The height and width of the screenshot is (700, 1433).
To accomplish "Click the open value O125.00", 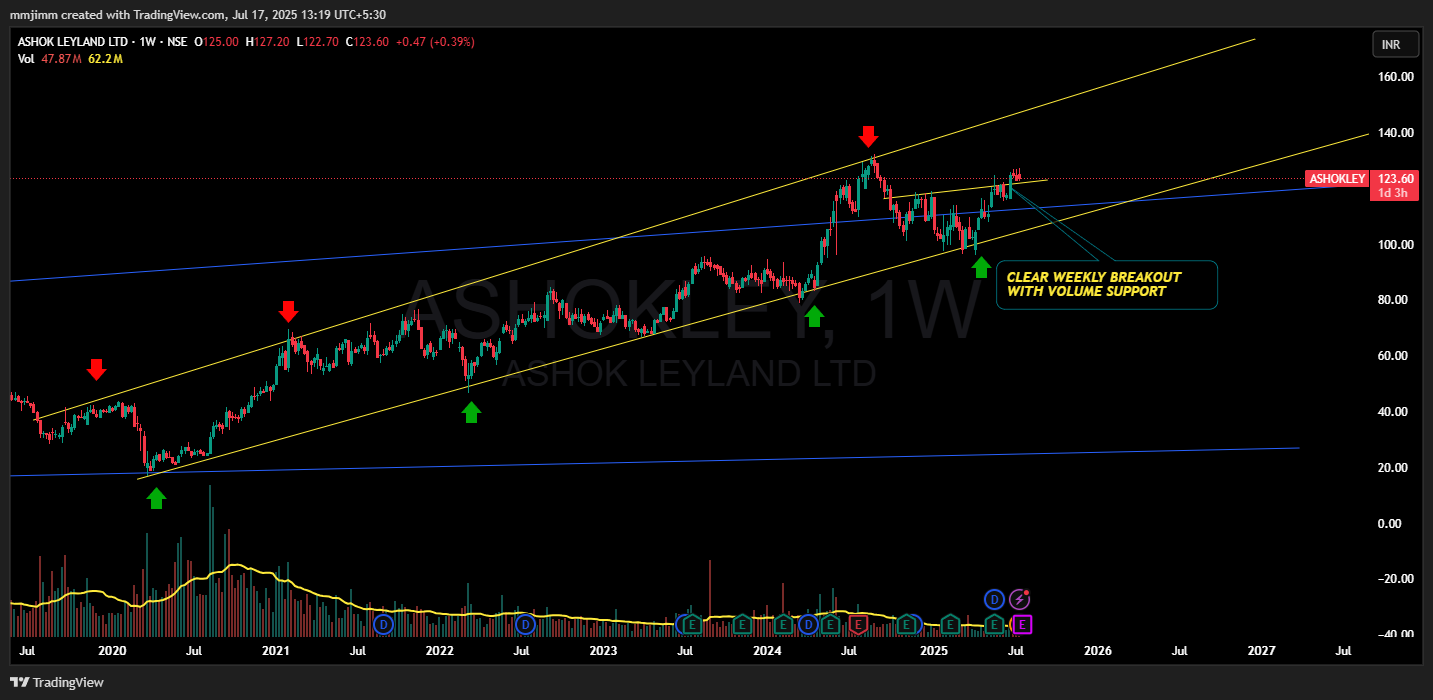I will 216,42.
